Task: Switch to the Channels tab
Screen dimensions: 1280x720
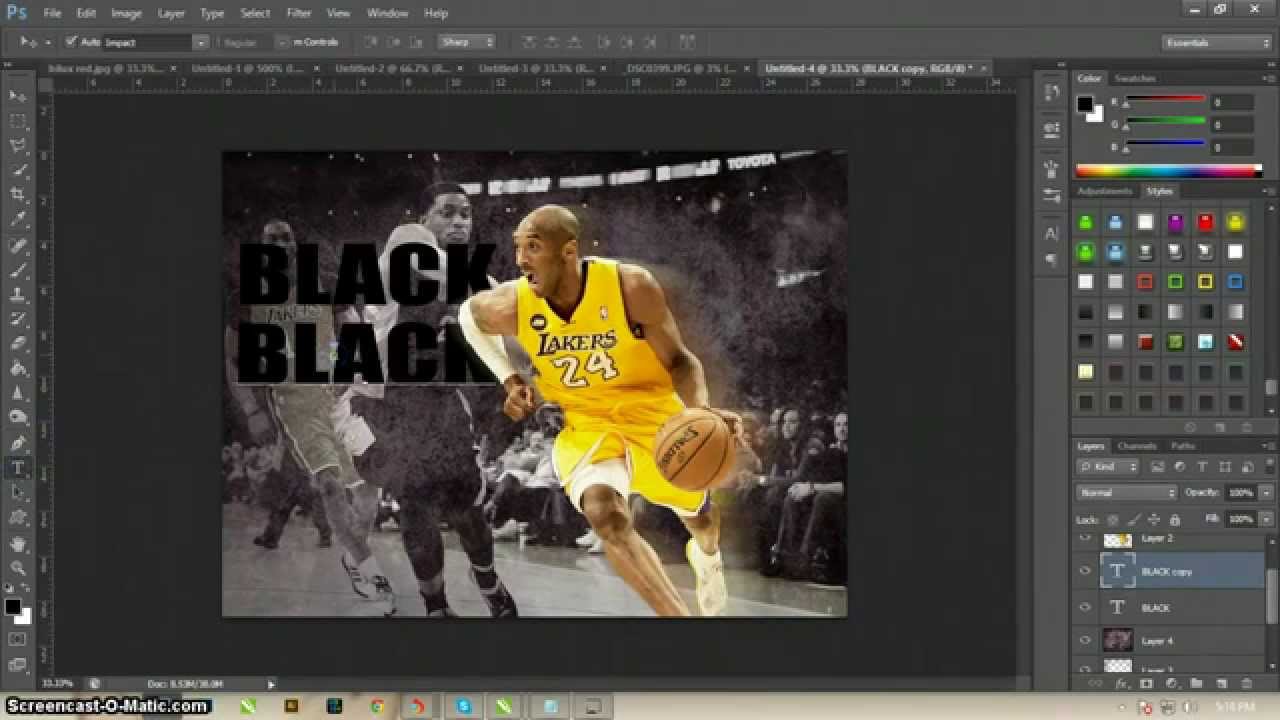Action: [x=1137, y=446]
